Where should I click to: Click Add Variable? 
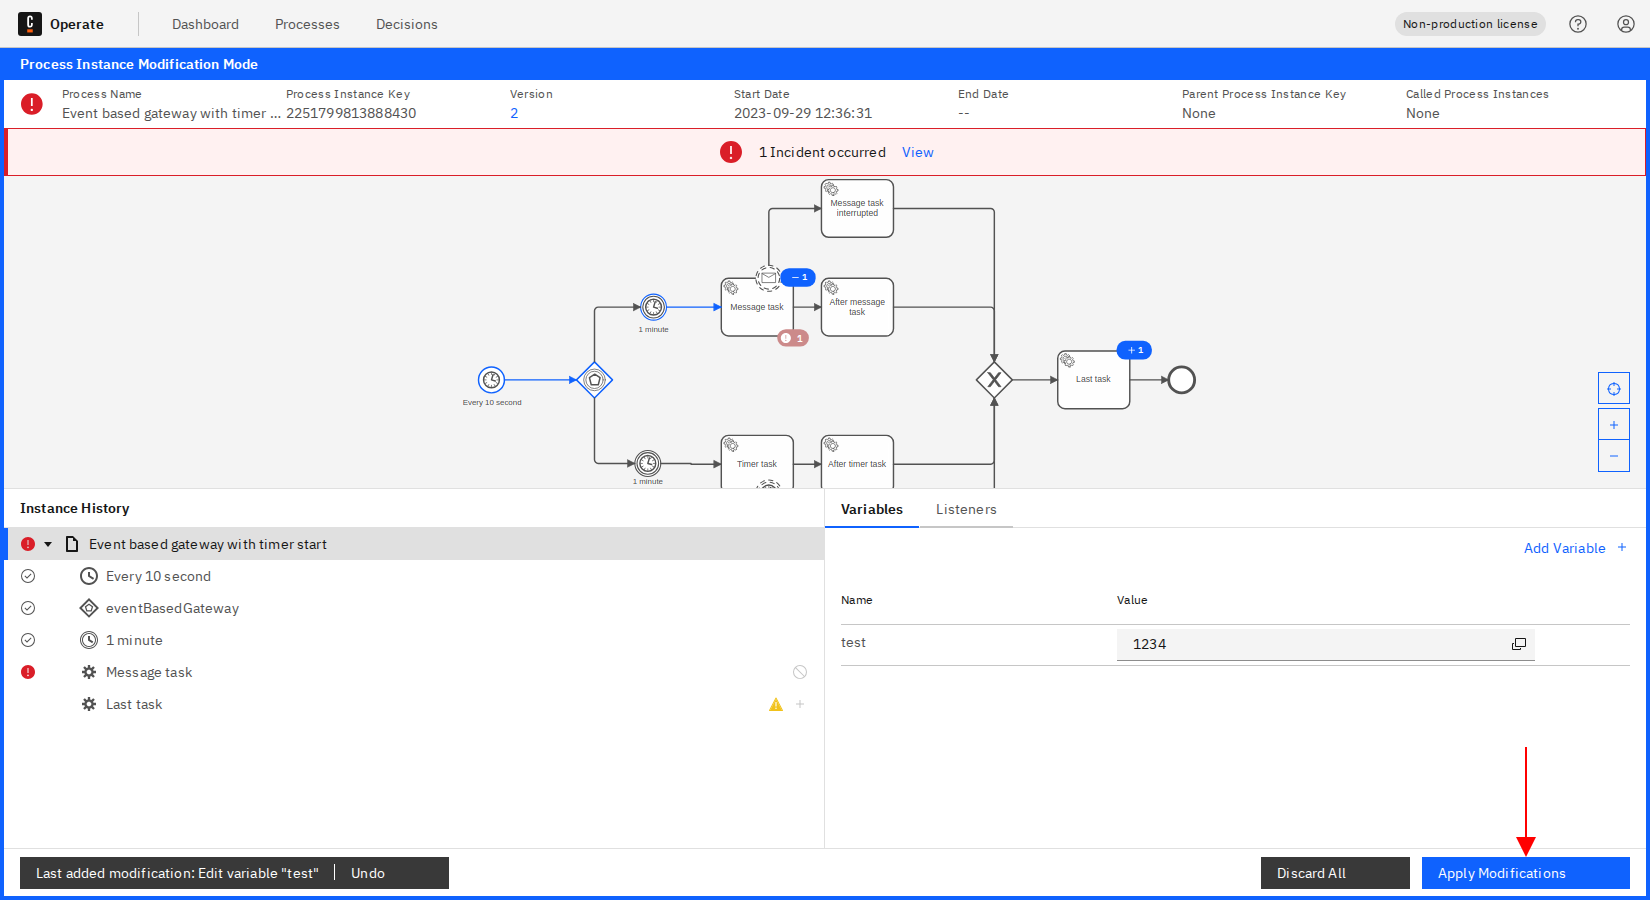(1574, 548)
